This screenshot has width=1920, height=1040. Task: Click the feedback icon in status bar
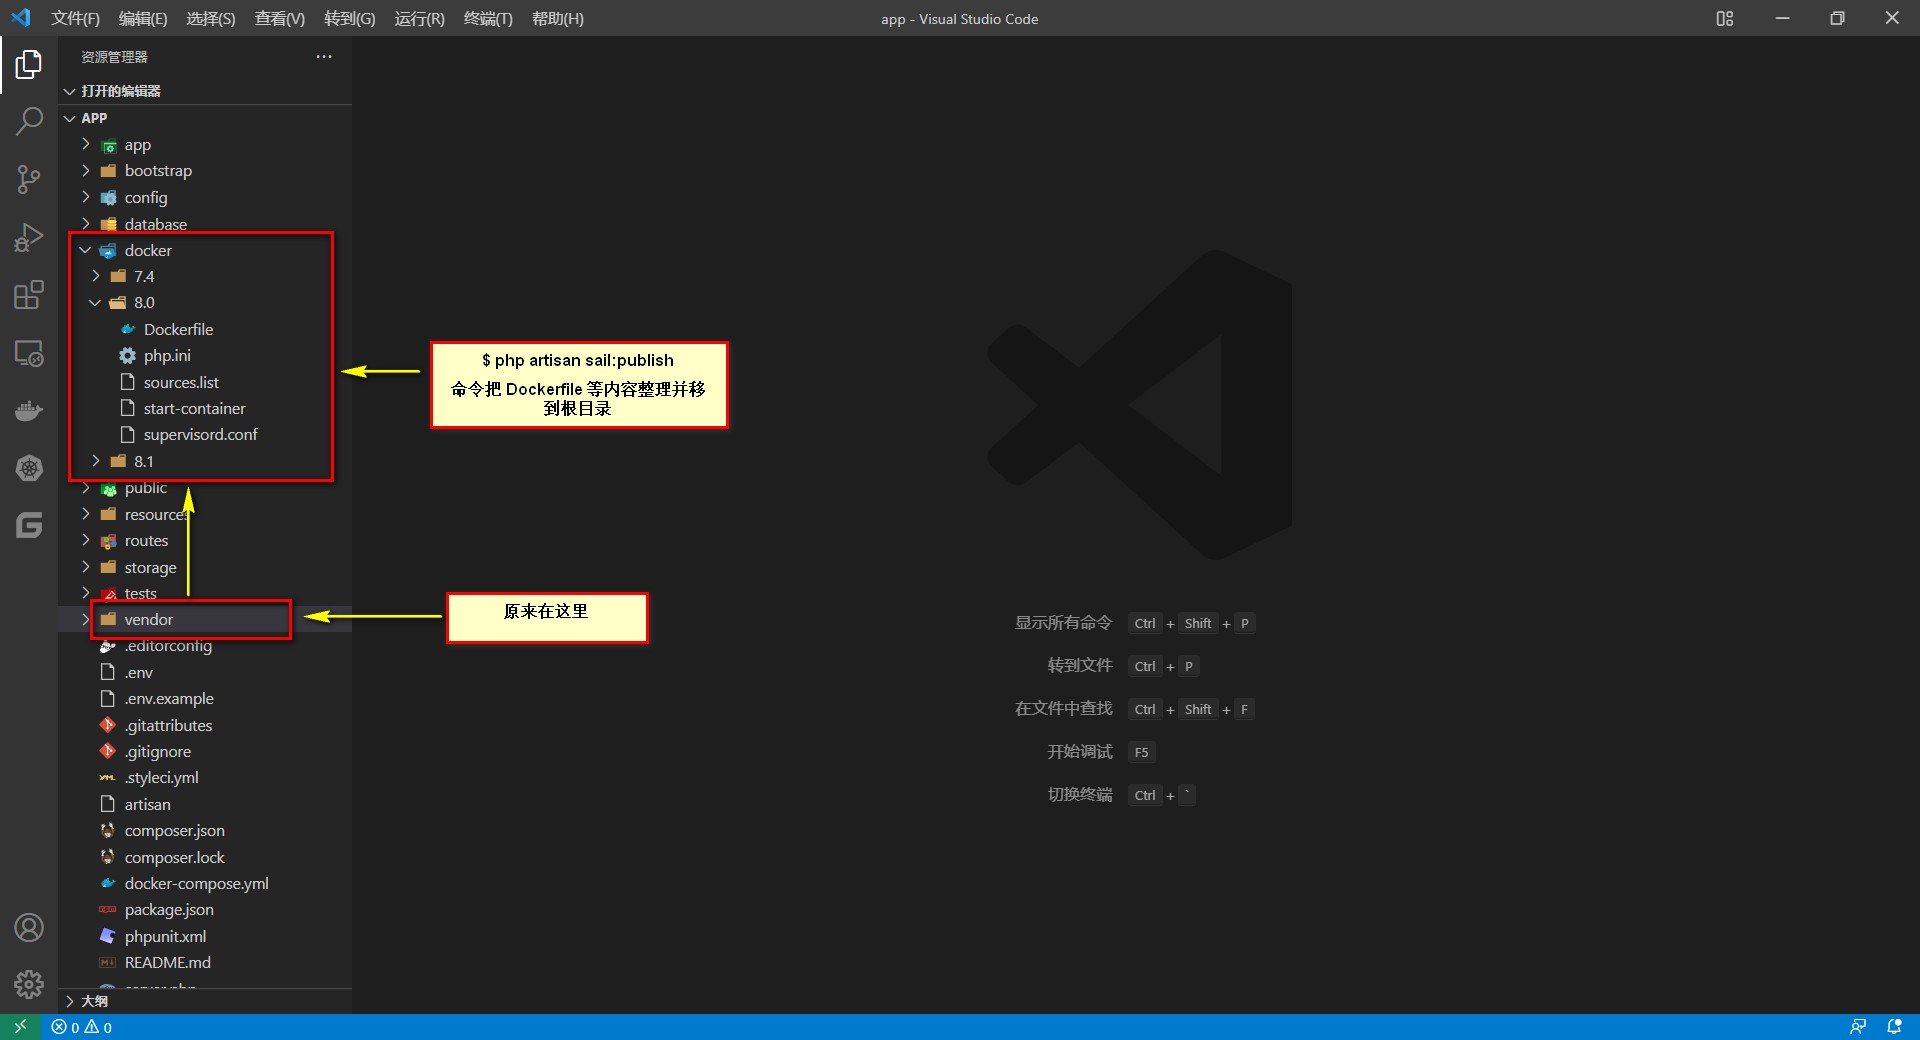[x=1858, y=1027]
